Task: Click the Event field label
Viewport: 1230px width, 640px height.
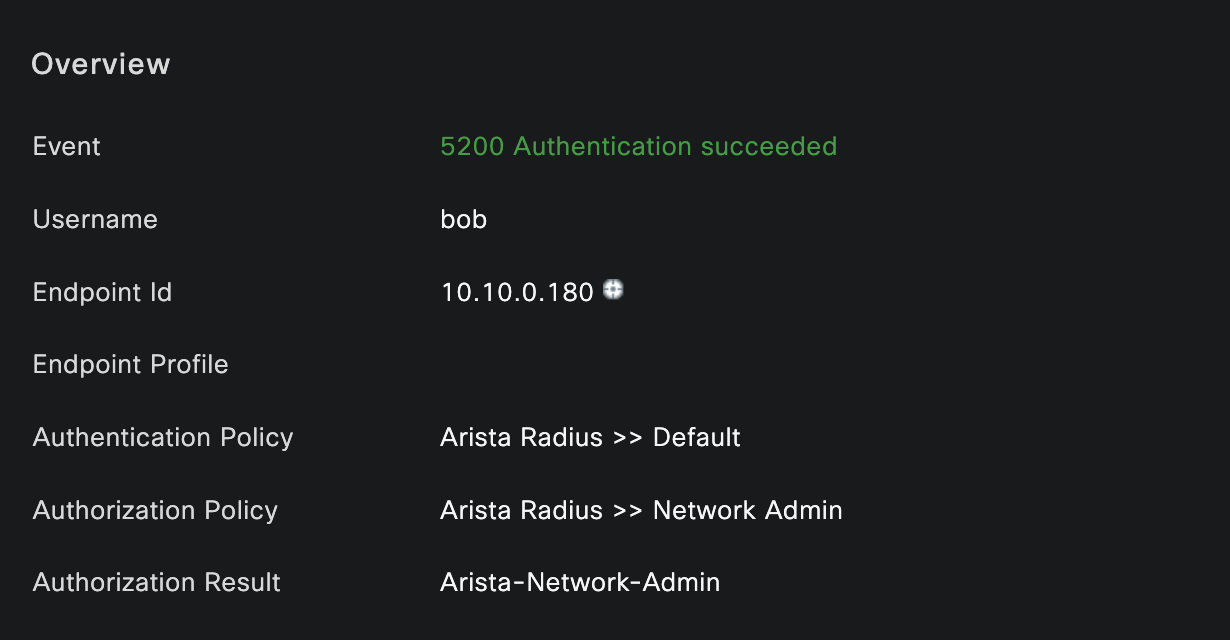Action: [67, 147]
